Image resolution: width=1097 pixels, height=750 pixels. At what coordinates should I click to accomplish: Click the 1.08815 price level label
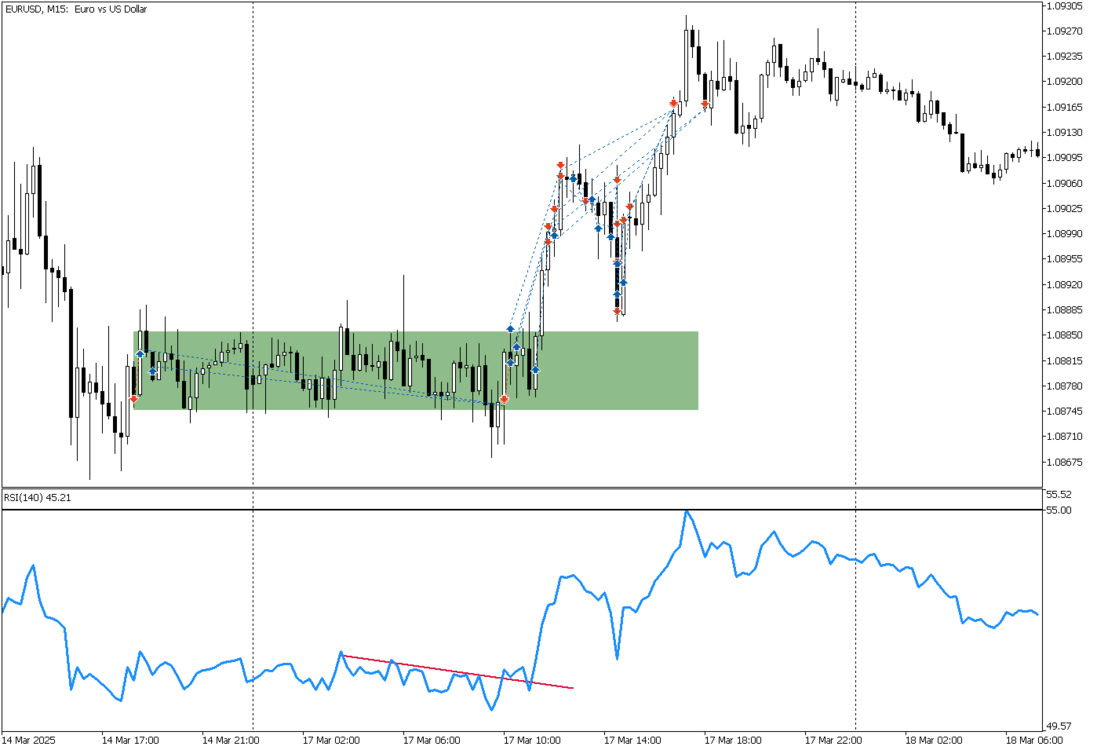coord(1064,361)
